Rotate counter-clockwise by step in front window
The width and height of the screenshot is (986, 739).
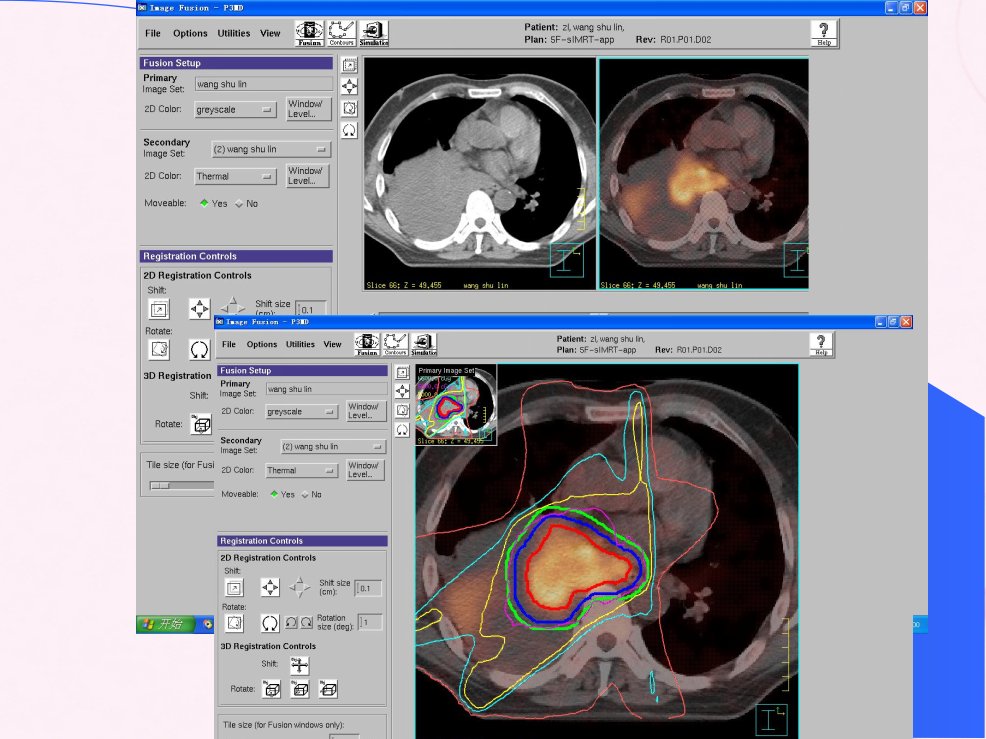291,623
